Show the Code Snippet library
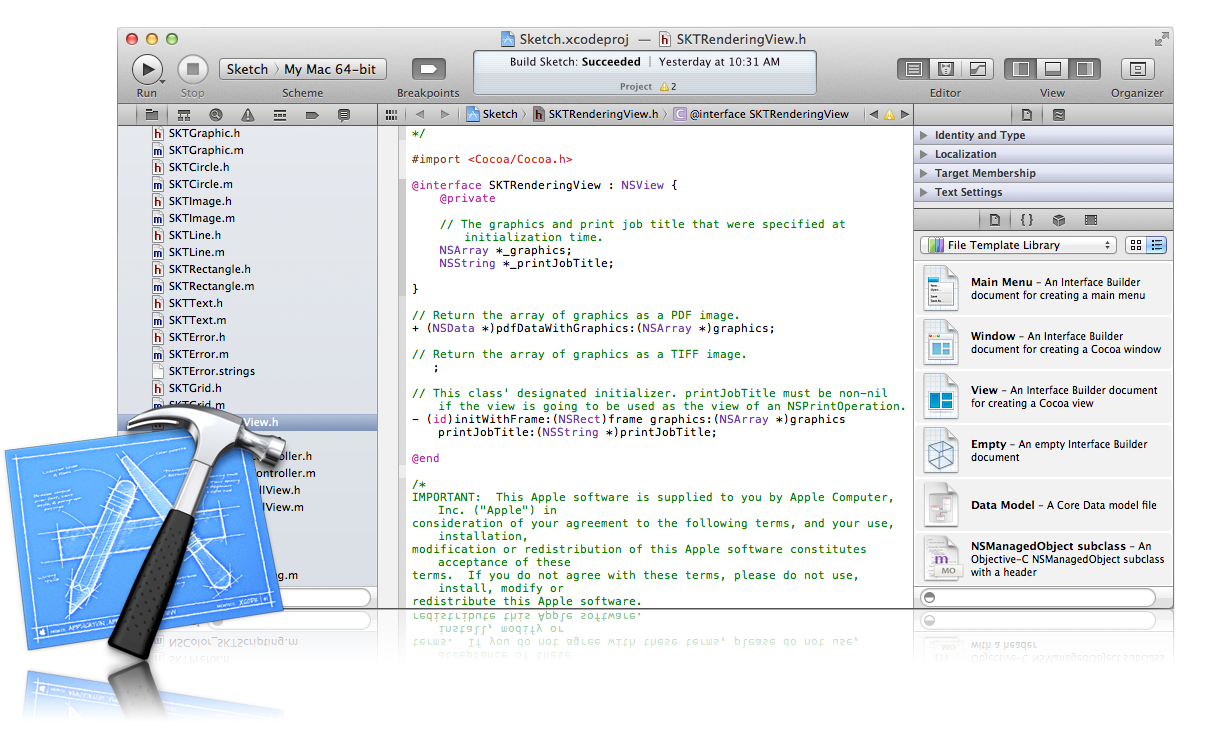Screen dimensions: 1224x743 (1027, 220)
